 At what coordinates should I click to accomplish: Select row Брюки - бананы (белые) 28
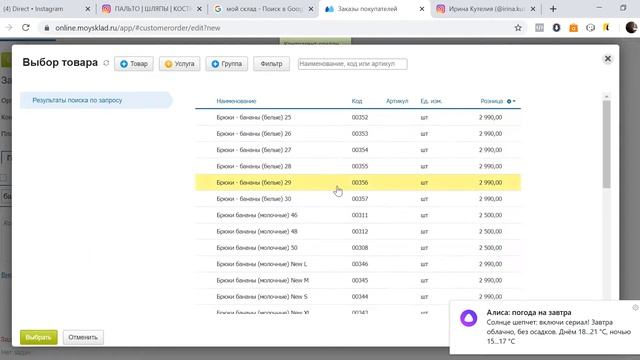pos(358,167)
